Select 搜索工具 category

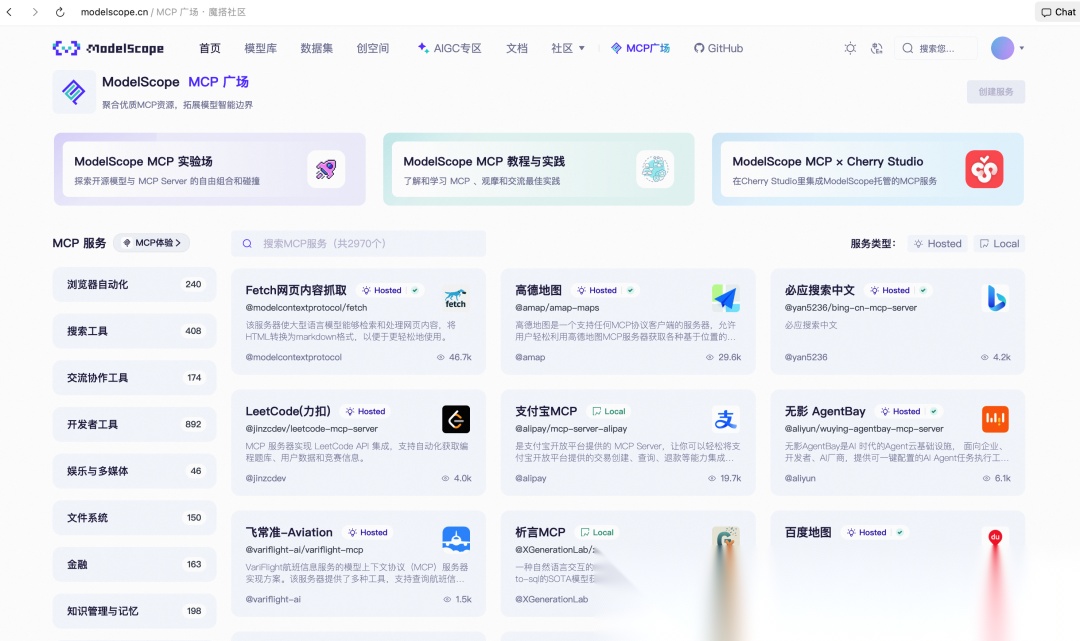pos(134,331)
